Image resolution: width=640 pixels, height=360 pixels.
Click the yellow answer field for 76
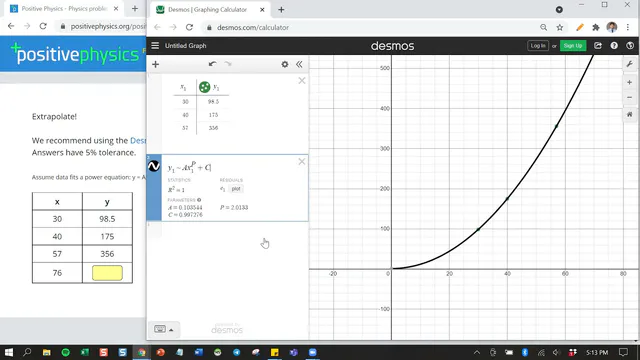(107, 273)
